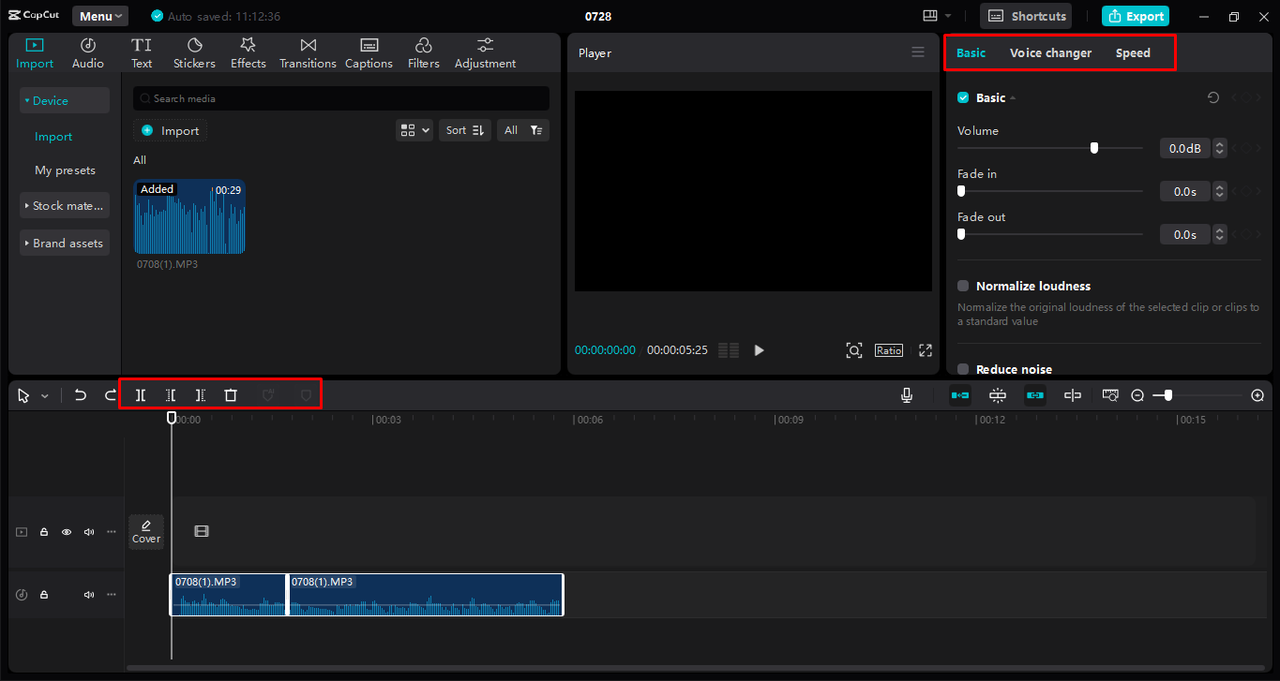This screenshot has height=681, width=1280.
Task: Open more options for the video track
Action: coord(111,532)
